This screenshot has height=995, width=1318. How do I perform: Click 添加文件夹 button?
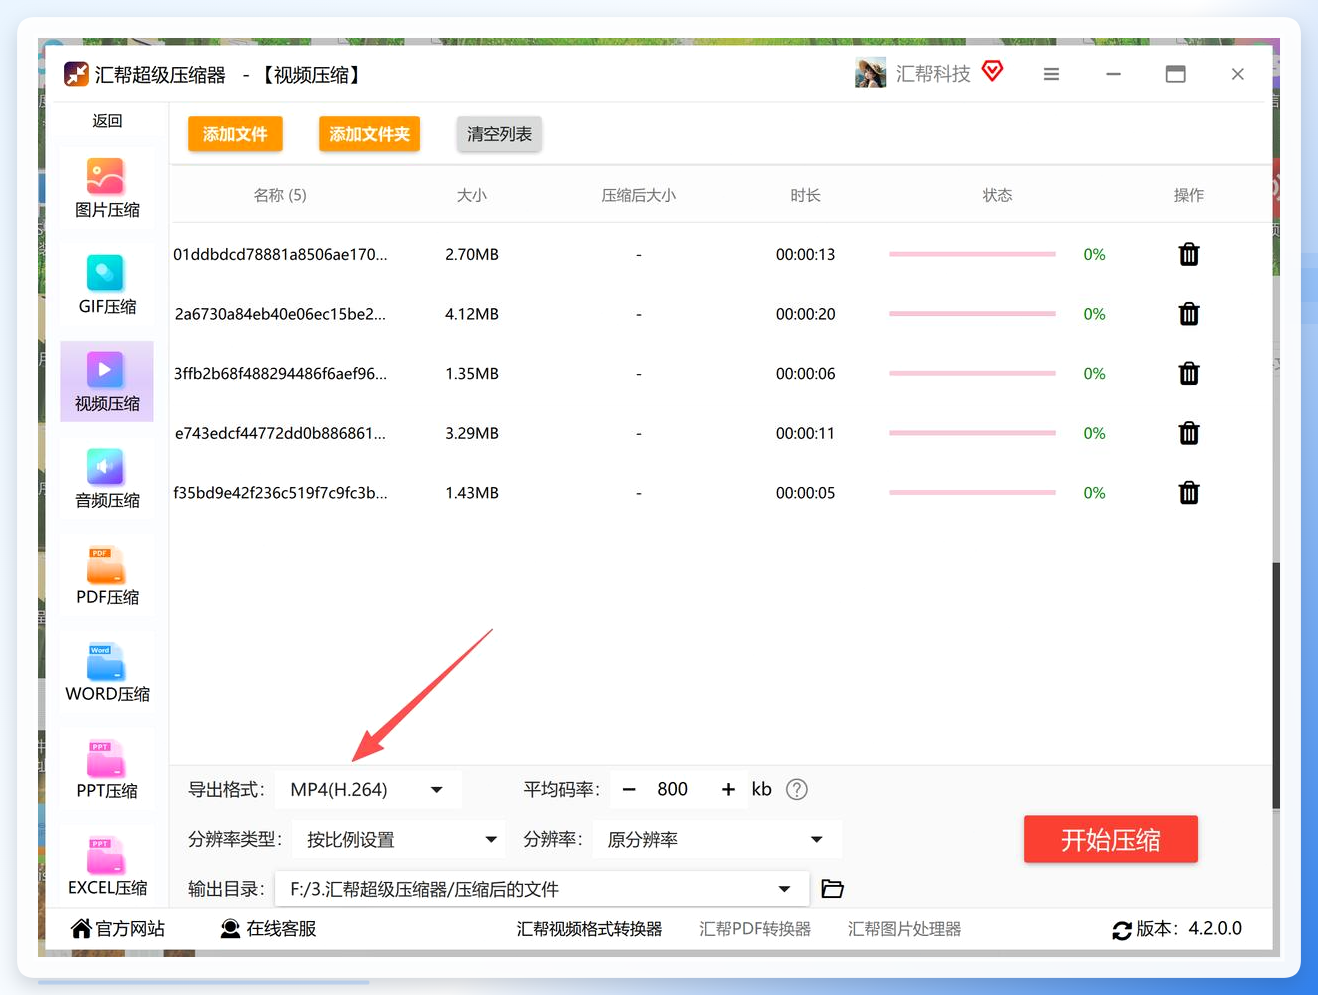coord(369,134)
